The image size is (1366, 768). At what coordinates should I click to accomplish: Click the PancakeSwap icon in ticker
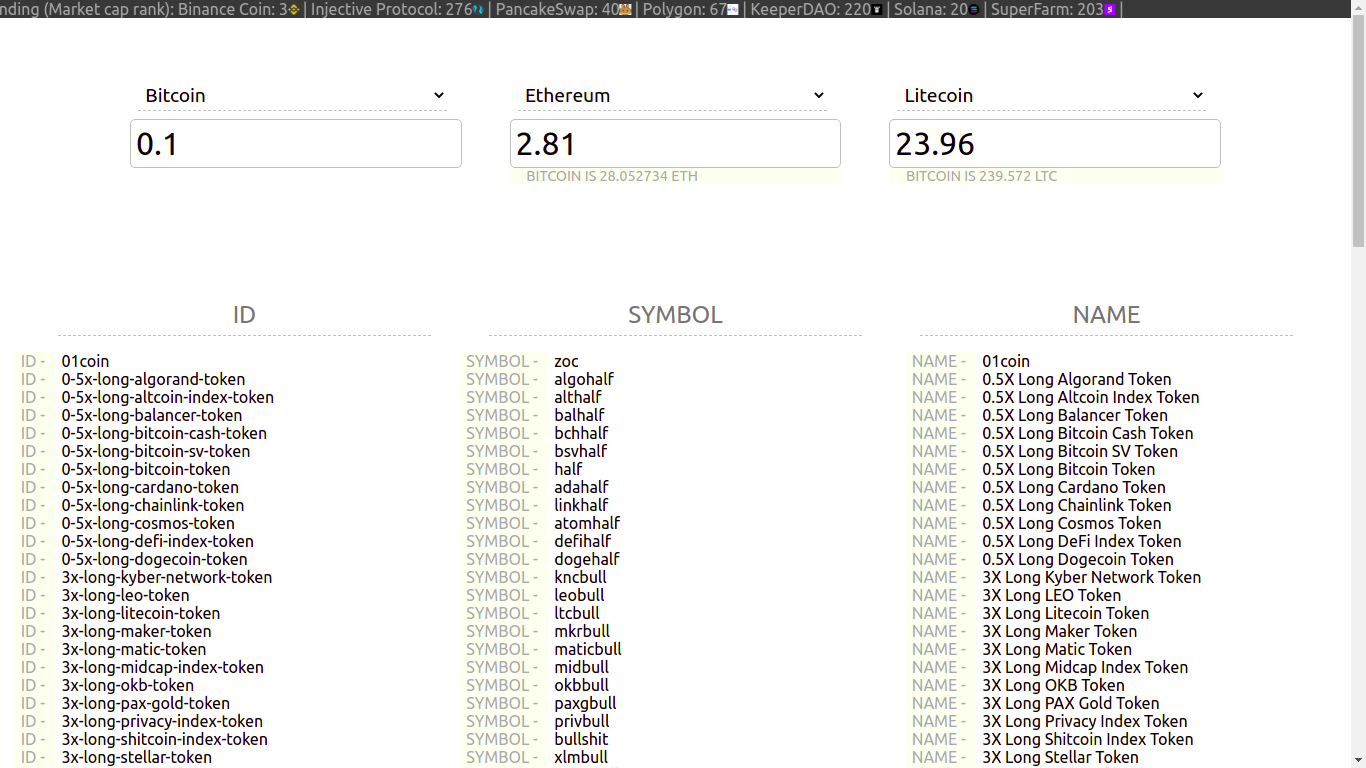point(625,10)
